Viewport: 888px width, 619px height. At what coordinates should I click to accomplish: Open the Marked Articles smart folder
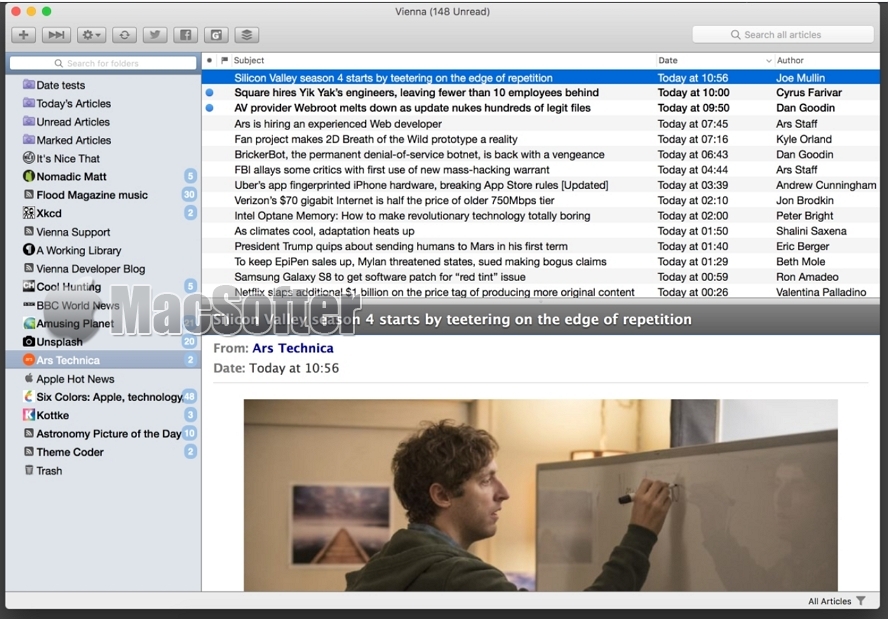(103, 140)
